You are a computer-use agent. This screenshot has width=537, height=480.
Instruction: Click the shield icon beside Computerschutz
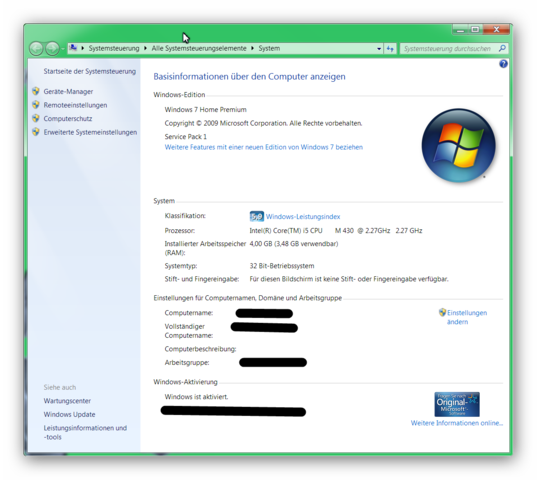coord(36,118)
